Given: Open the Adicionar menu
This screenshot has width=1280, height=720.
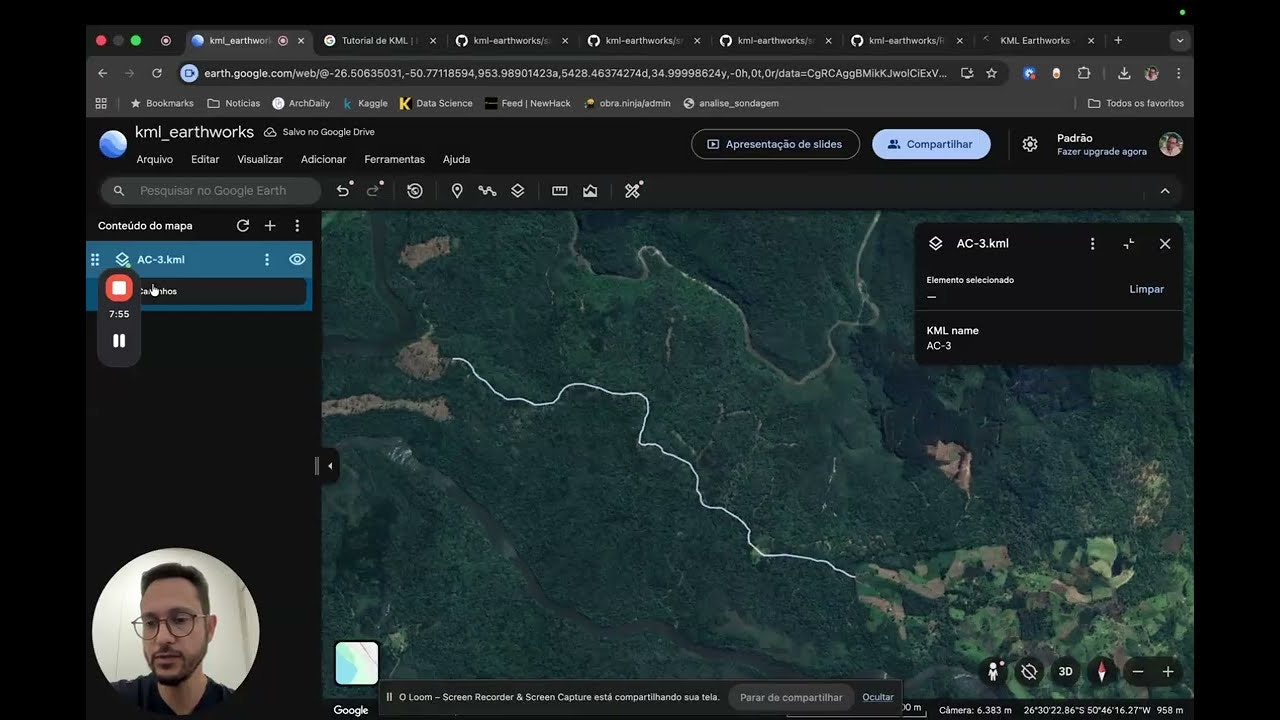Looking at the screenshot, I should pos(323,160).
